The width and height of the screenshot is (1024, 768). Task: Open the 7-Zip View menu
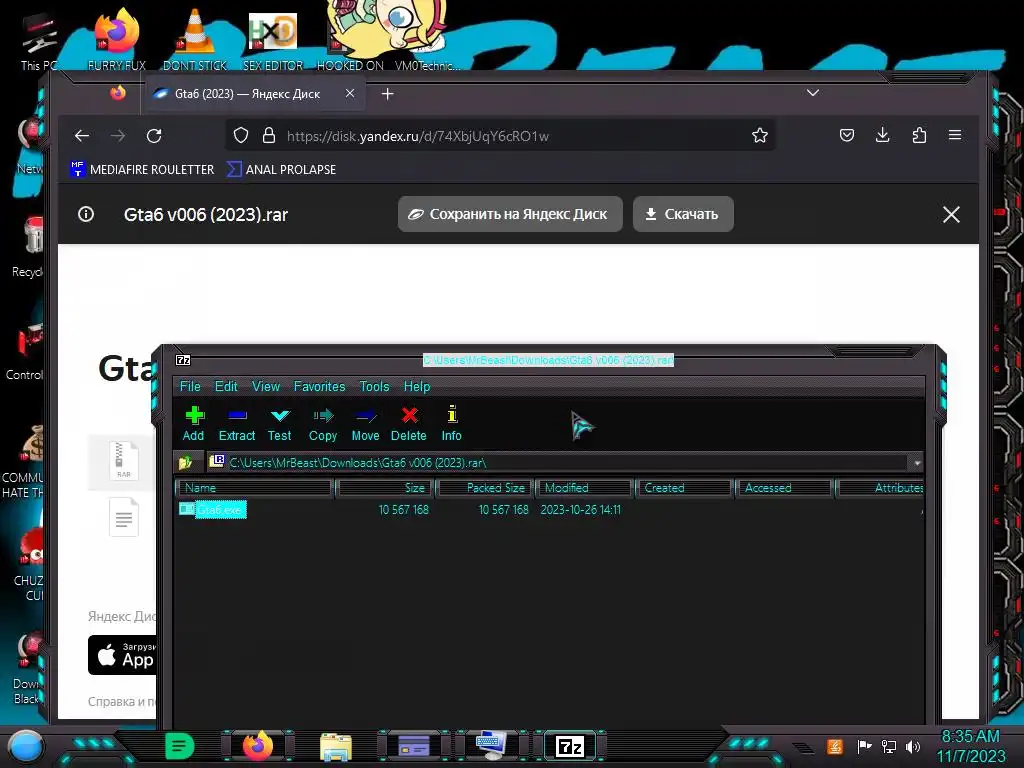click(x=266, y=386)
